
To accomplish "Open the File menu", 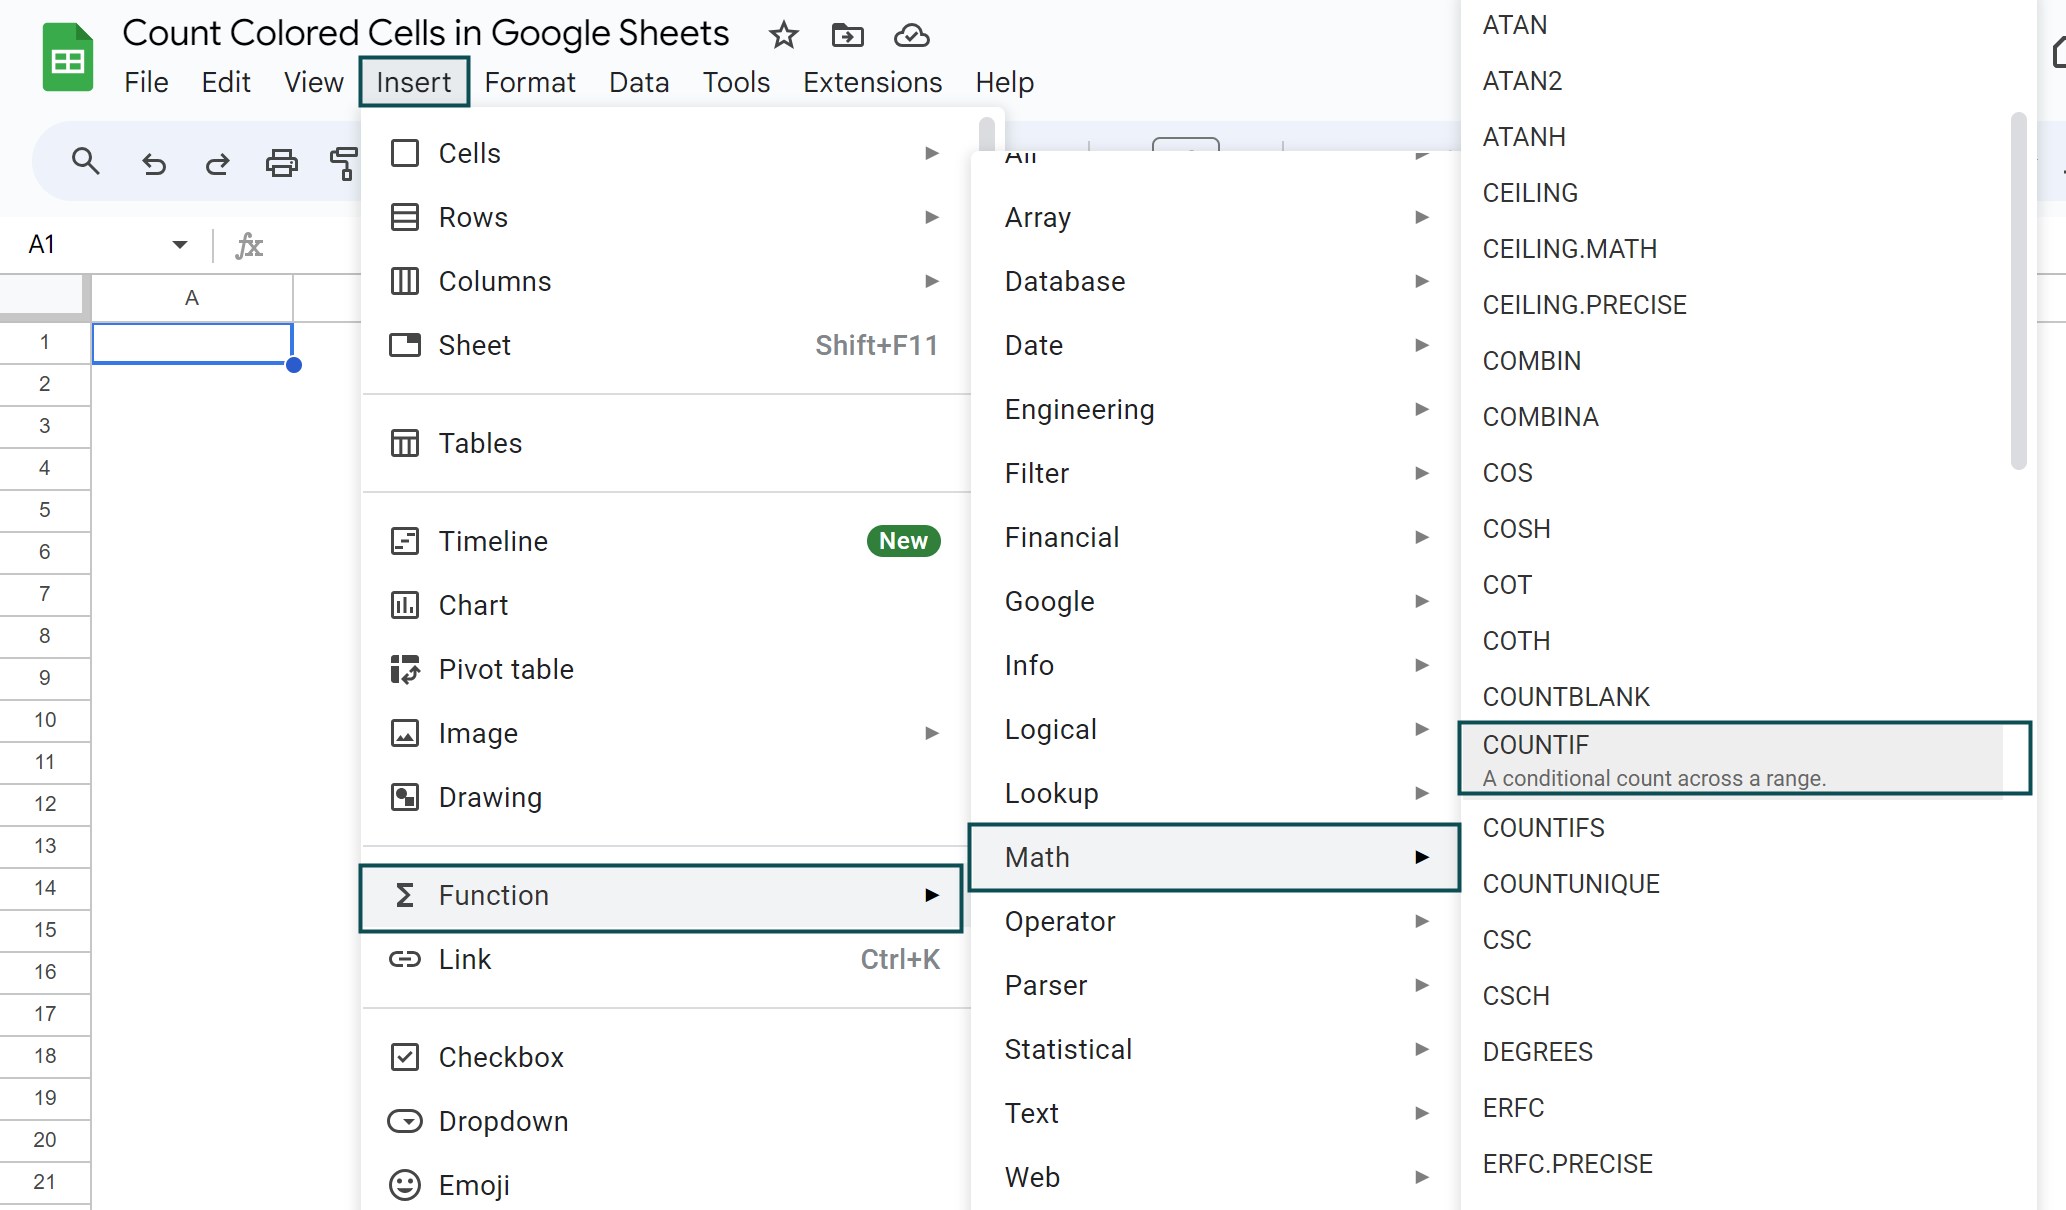I will click(146, 82).
